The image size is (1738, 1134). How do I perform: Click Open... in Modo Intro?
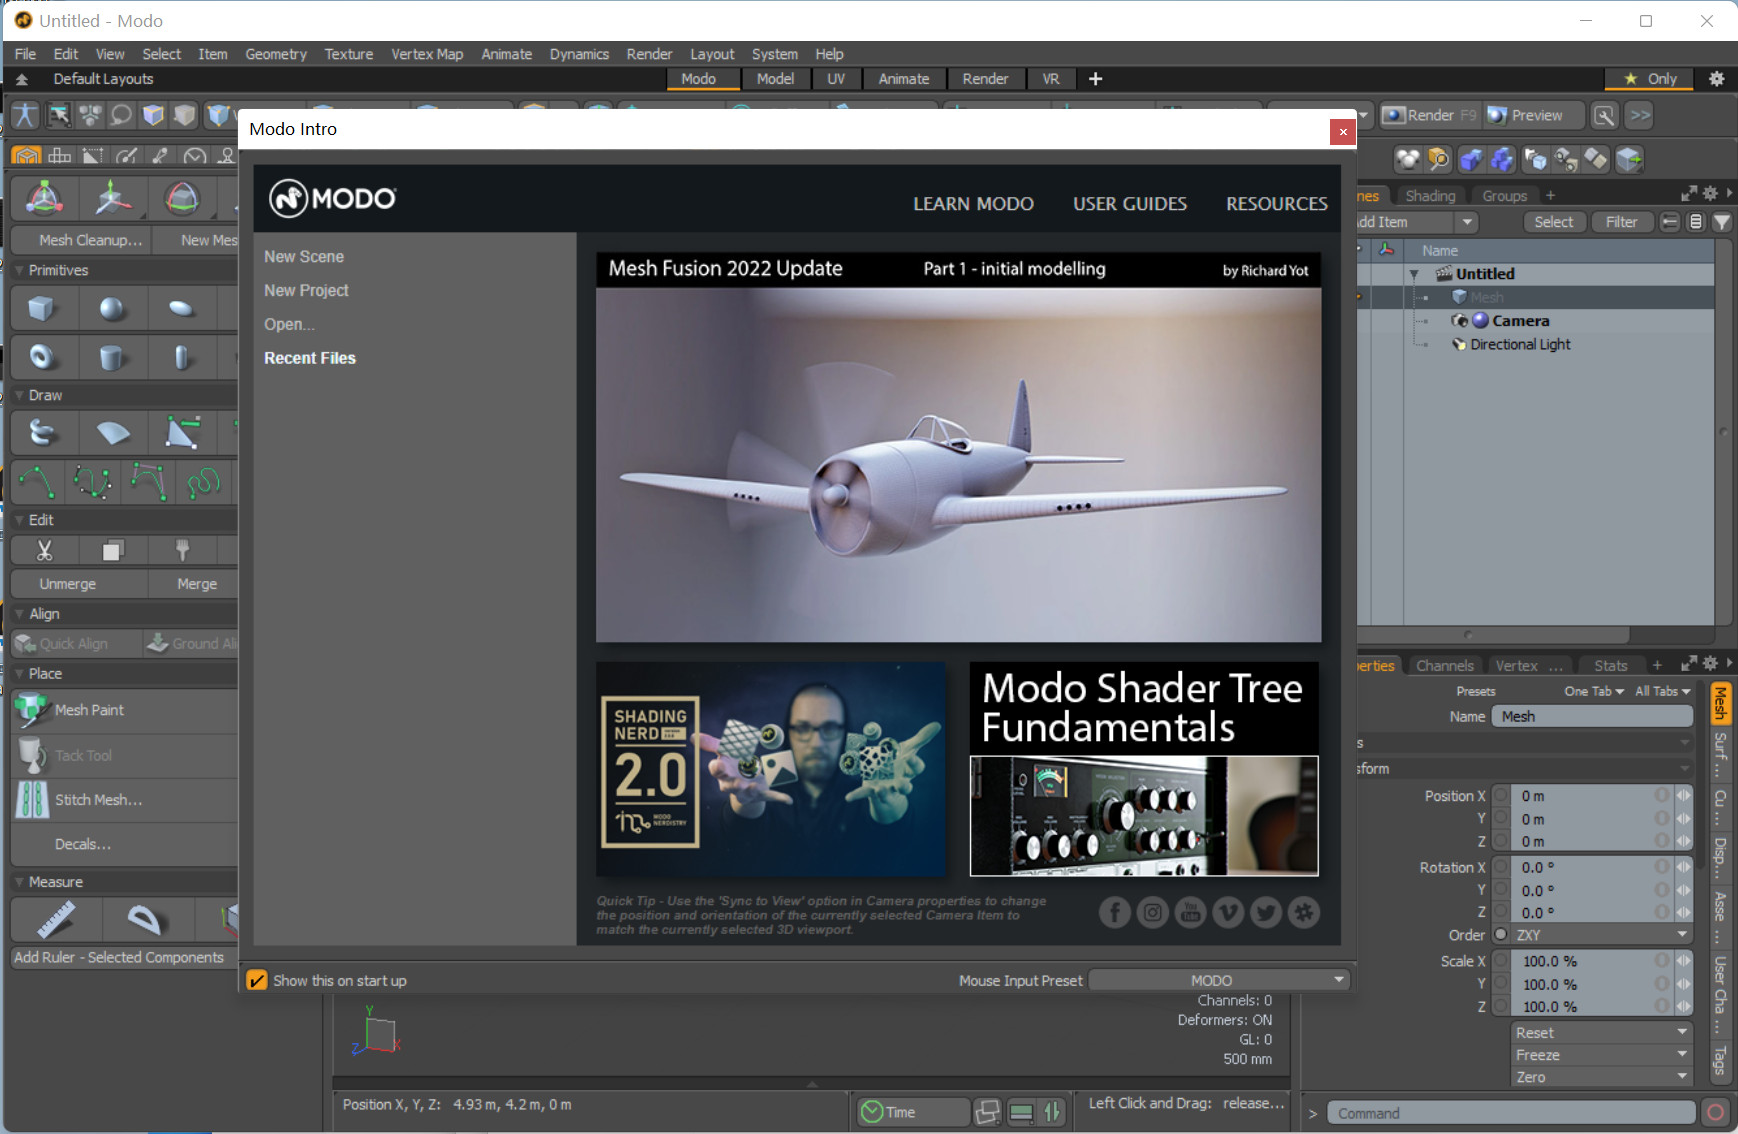289,325
